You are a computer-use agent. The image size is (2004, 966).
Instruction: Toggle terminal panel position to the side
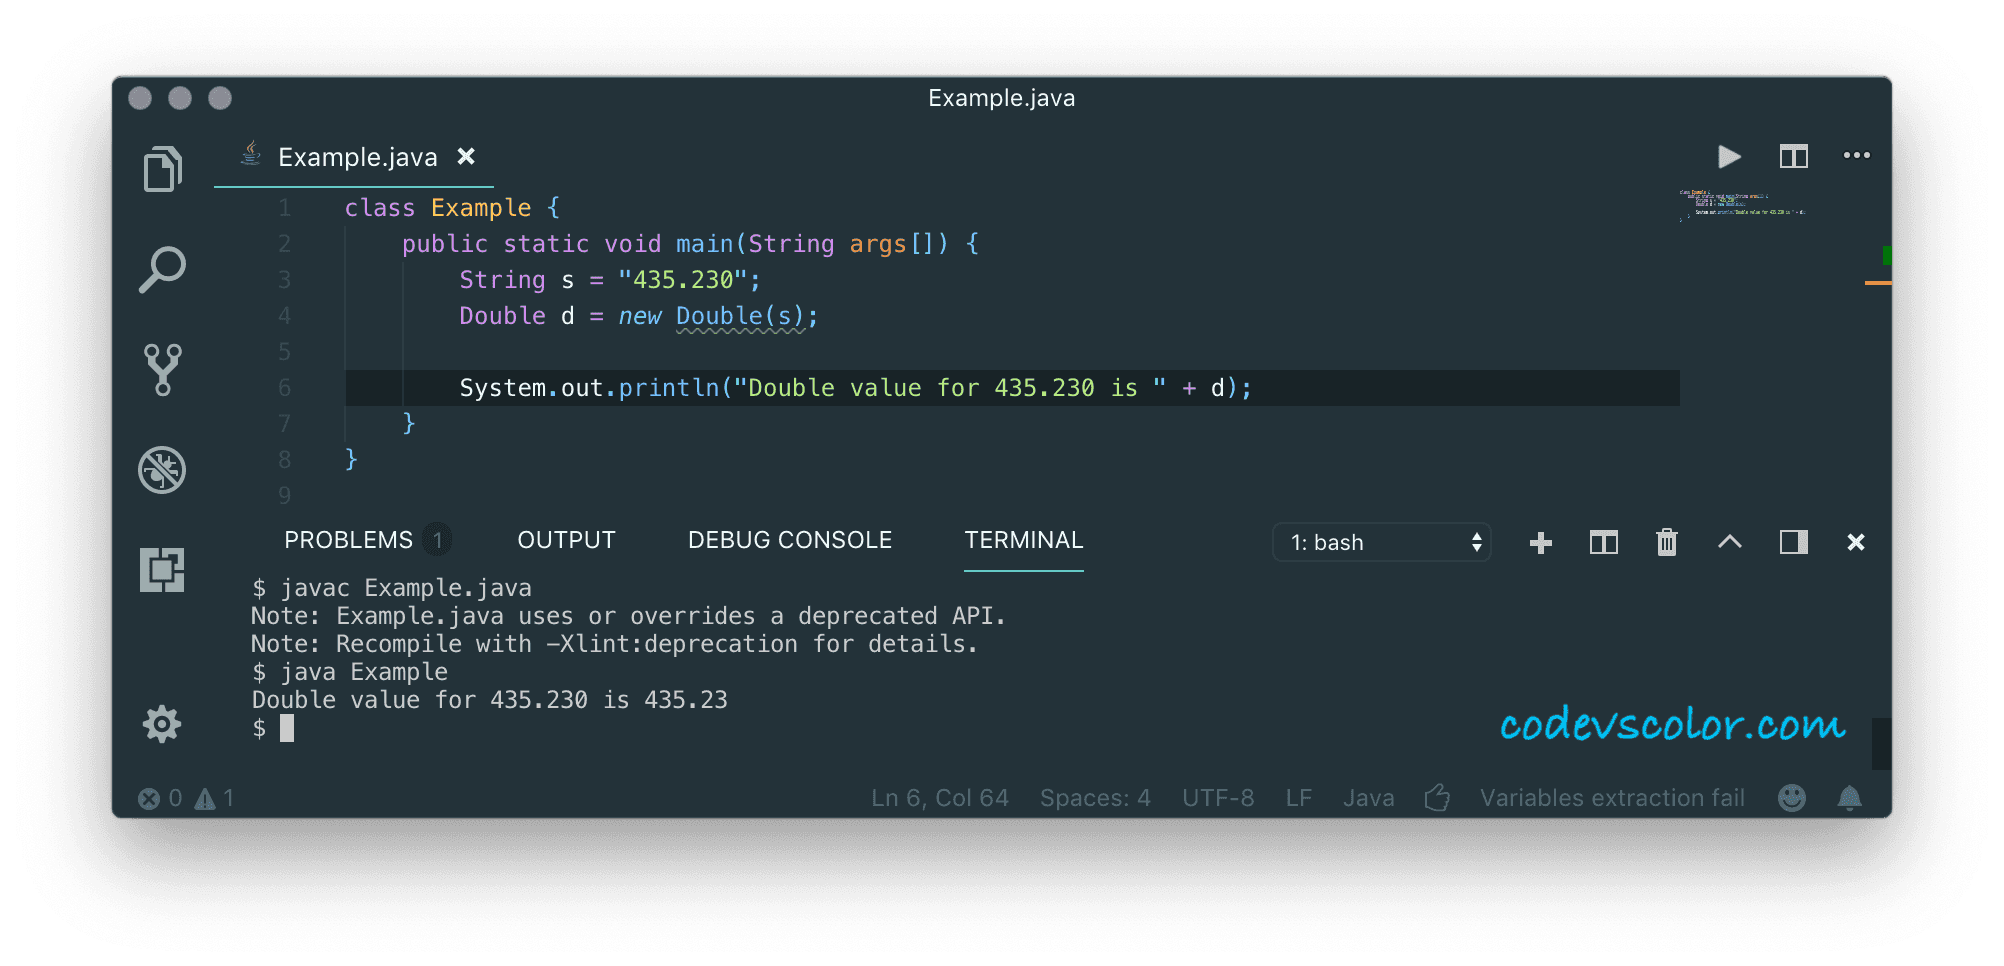[1793, 542]
